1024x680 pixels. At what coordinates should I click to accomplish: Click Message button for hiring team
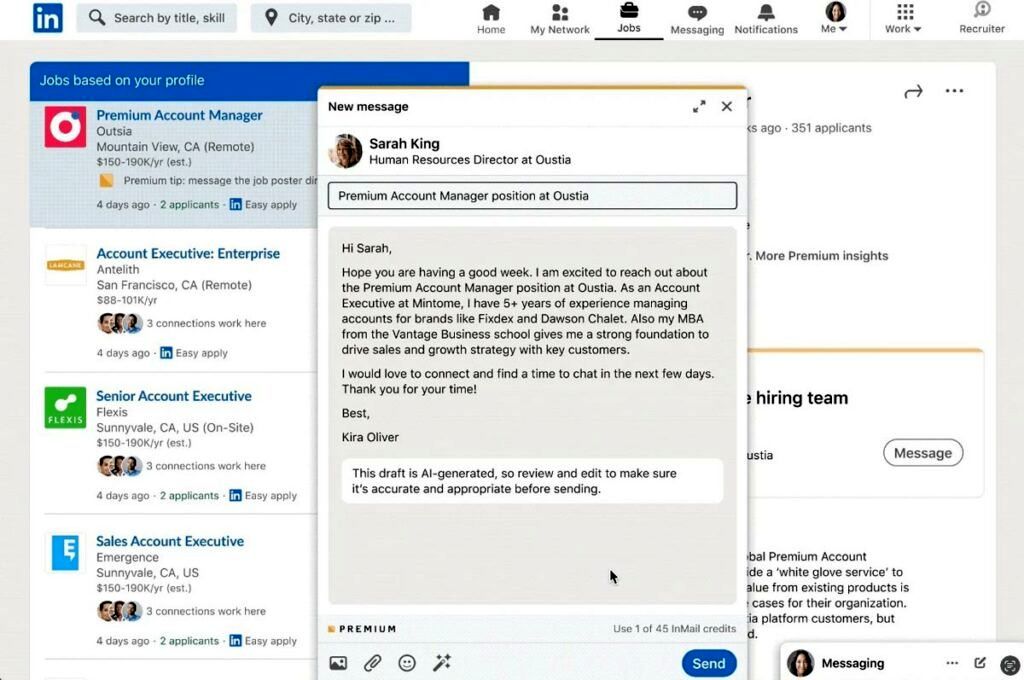click(922, 453)
